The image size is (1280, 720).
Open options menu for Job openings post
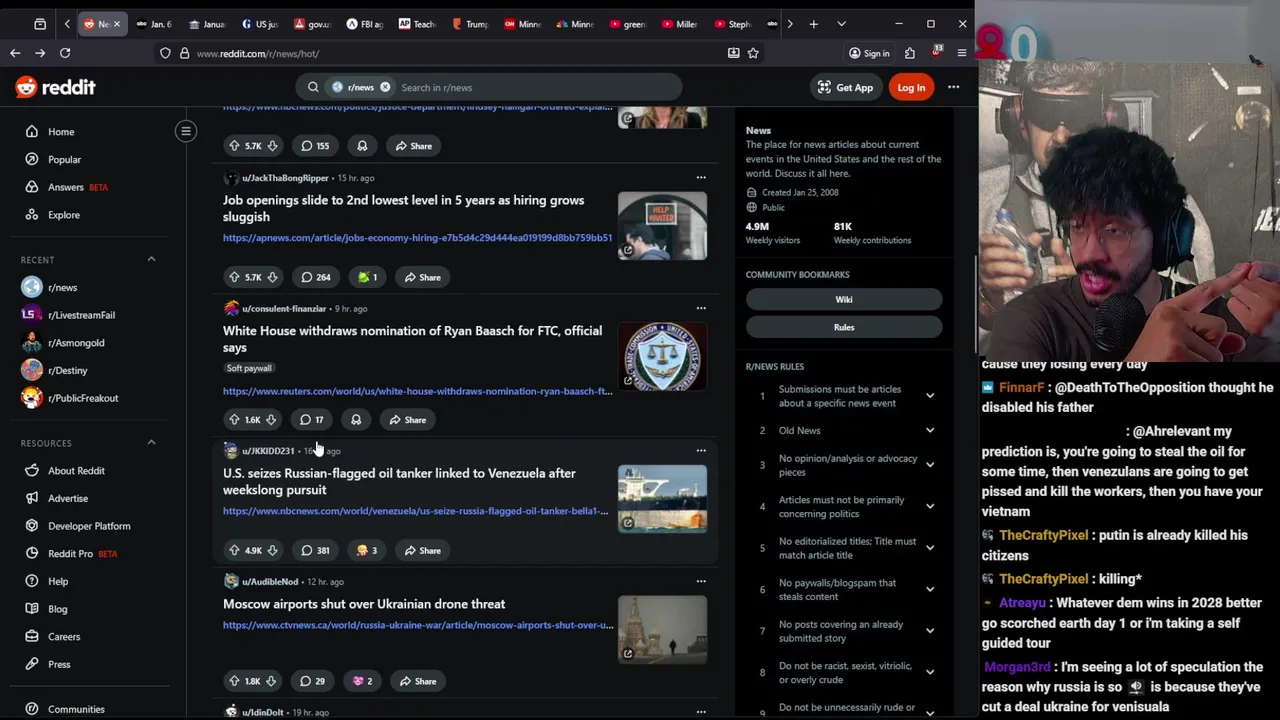[x=701, y=178]
